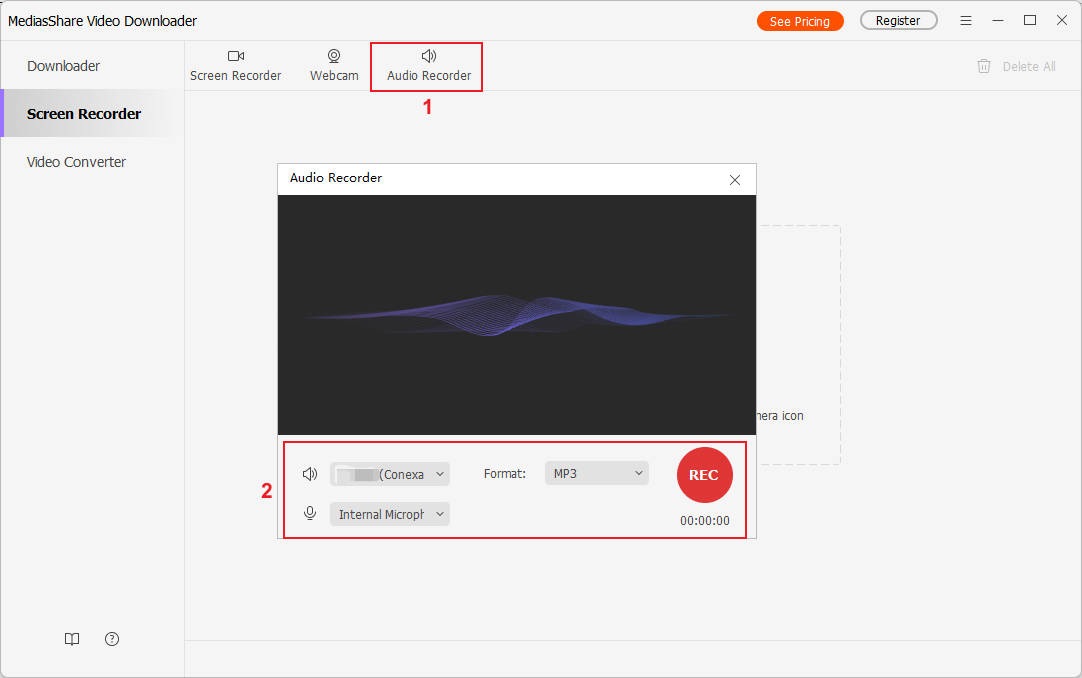Click the audio waveform preview area
This screenshot has width=1082, height=678.
click(x=516, y=314)
